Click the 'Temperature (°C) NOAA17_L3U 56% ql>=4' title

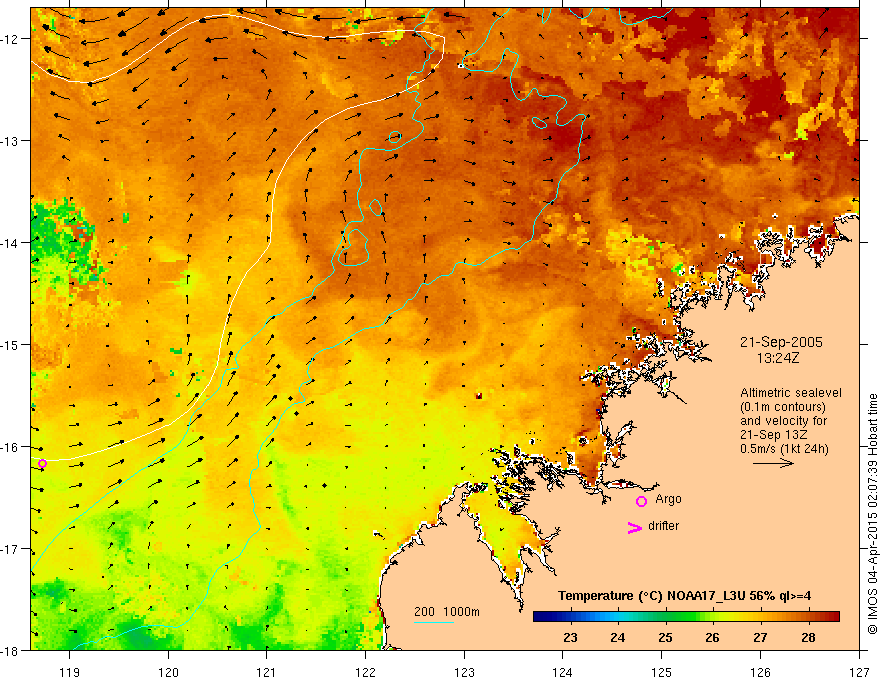684,596
